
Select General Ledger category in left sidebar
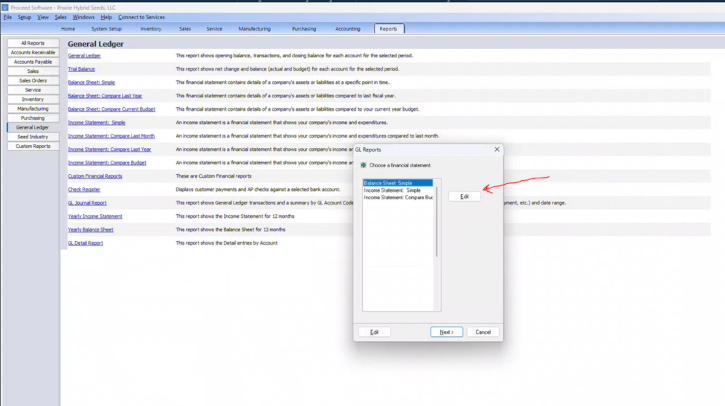[33, 127]
